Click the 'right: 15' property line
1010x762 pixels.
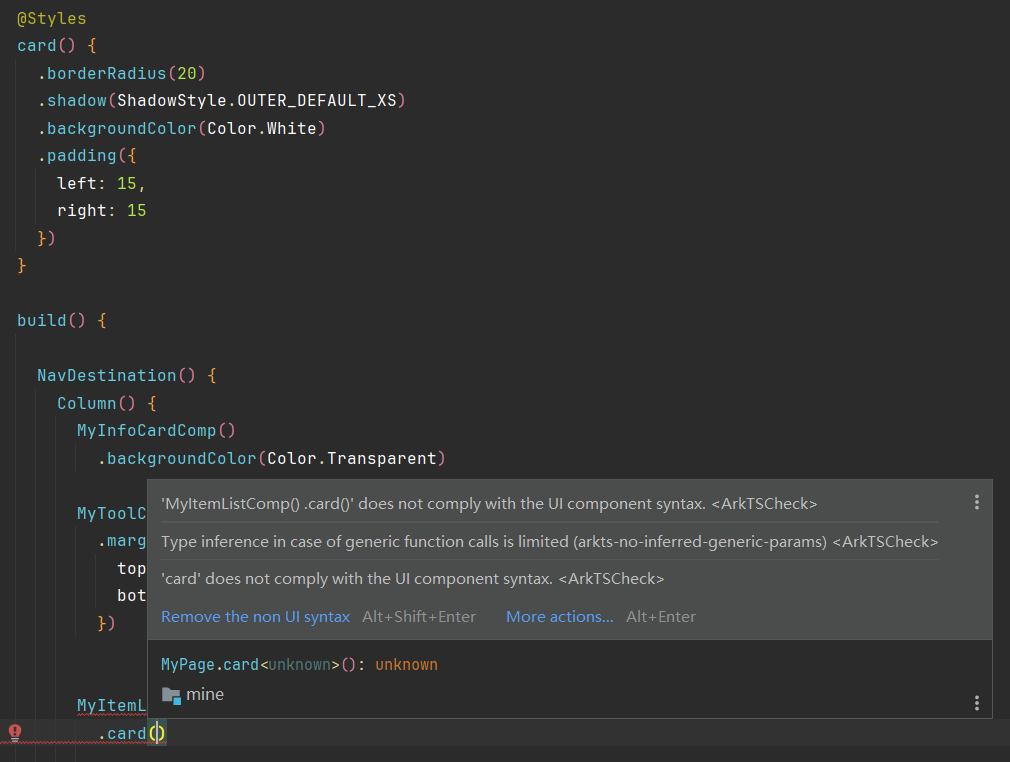pyautogui.click(x=101, y=211)
